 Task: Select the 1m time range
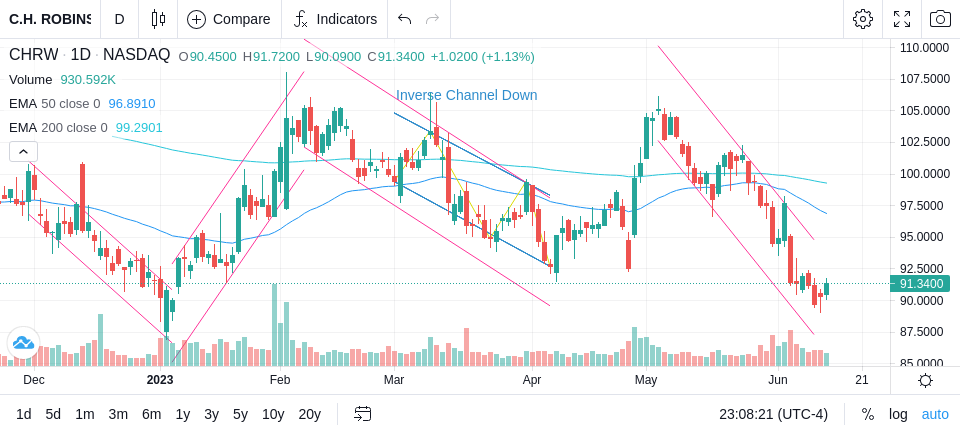(84, 414)
